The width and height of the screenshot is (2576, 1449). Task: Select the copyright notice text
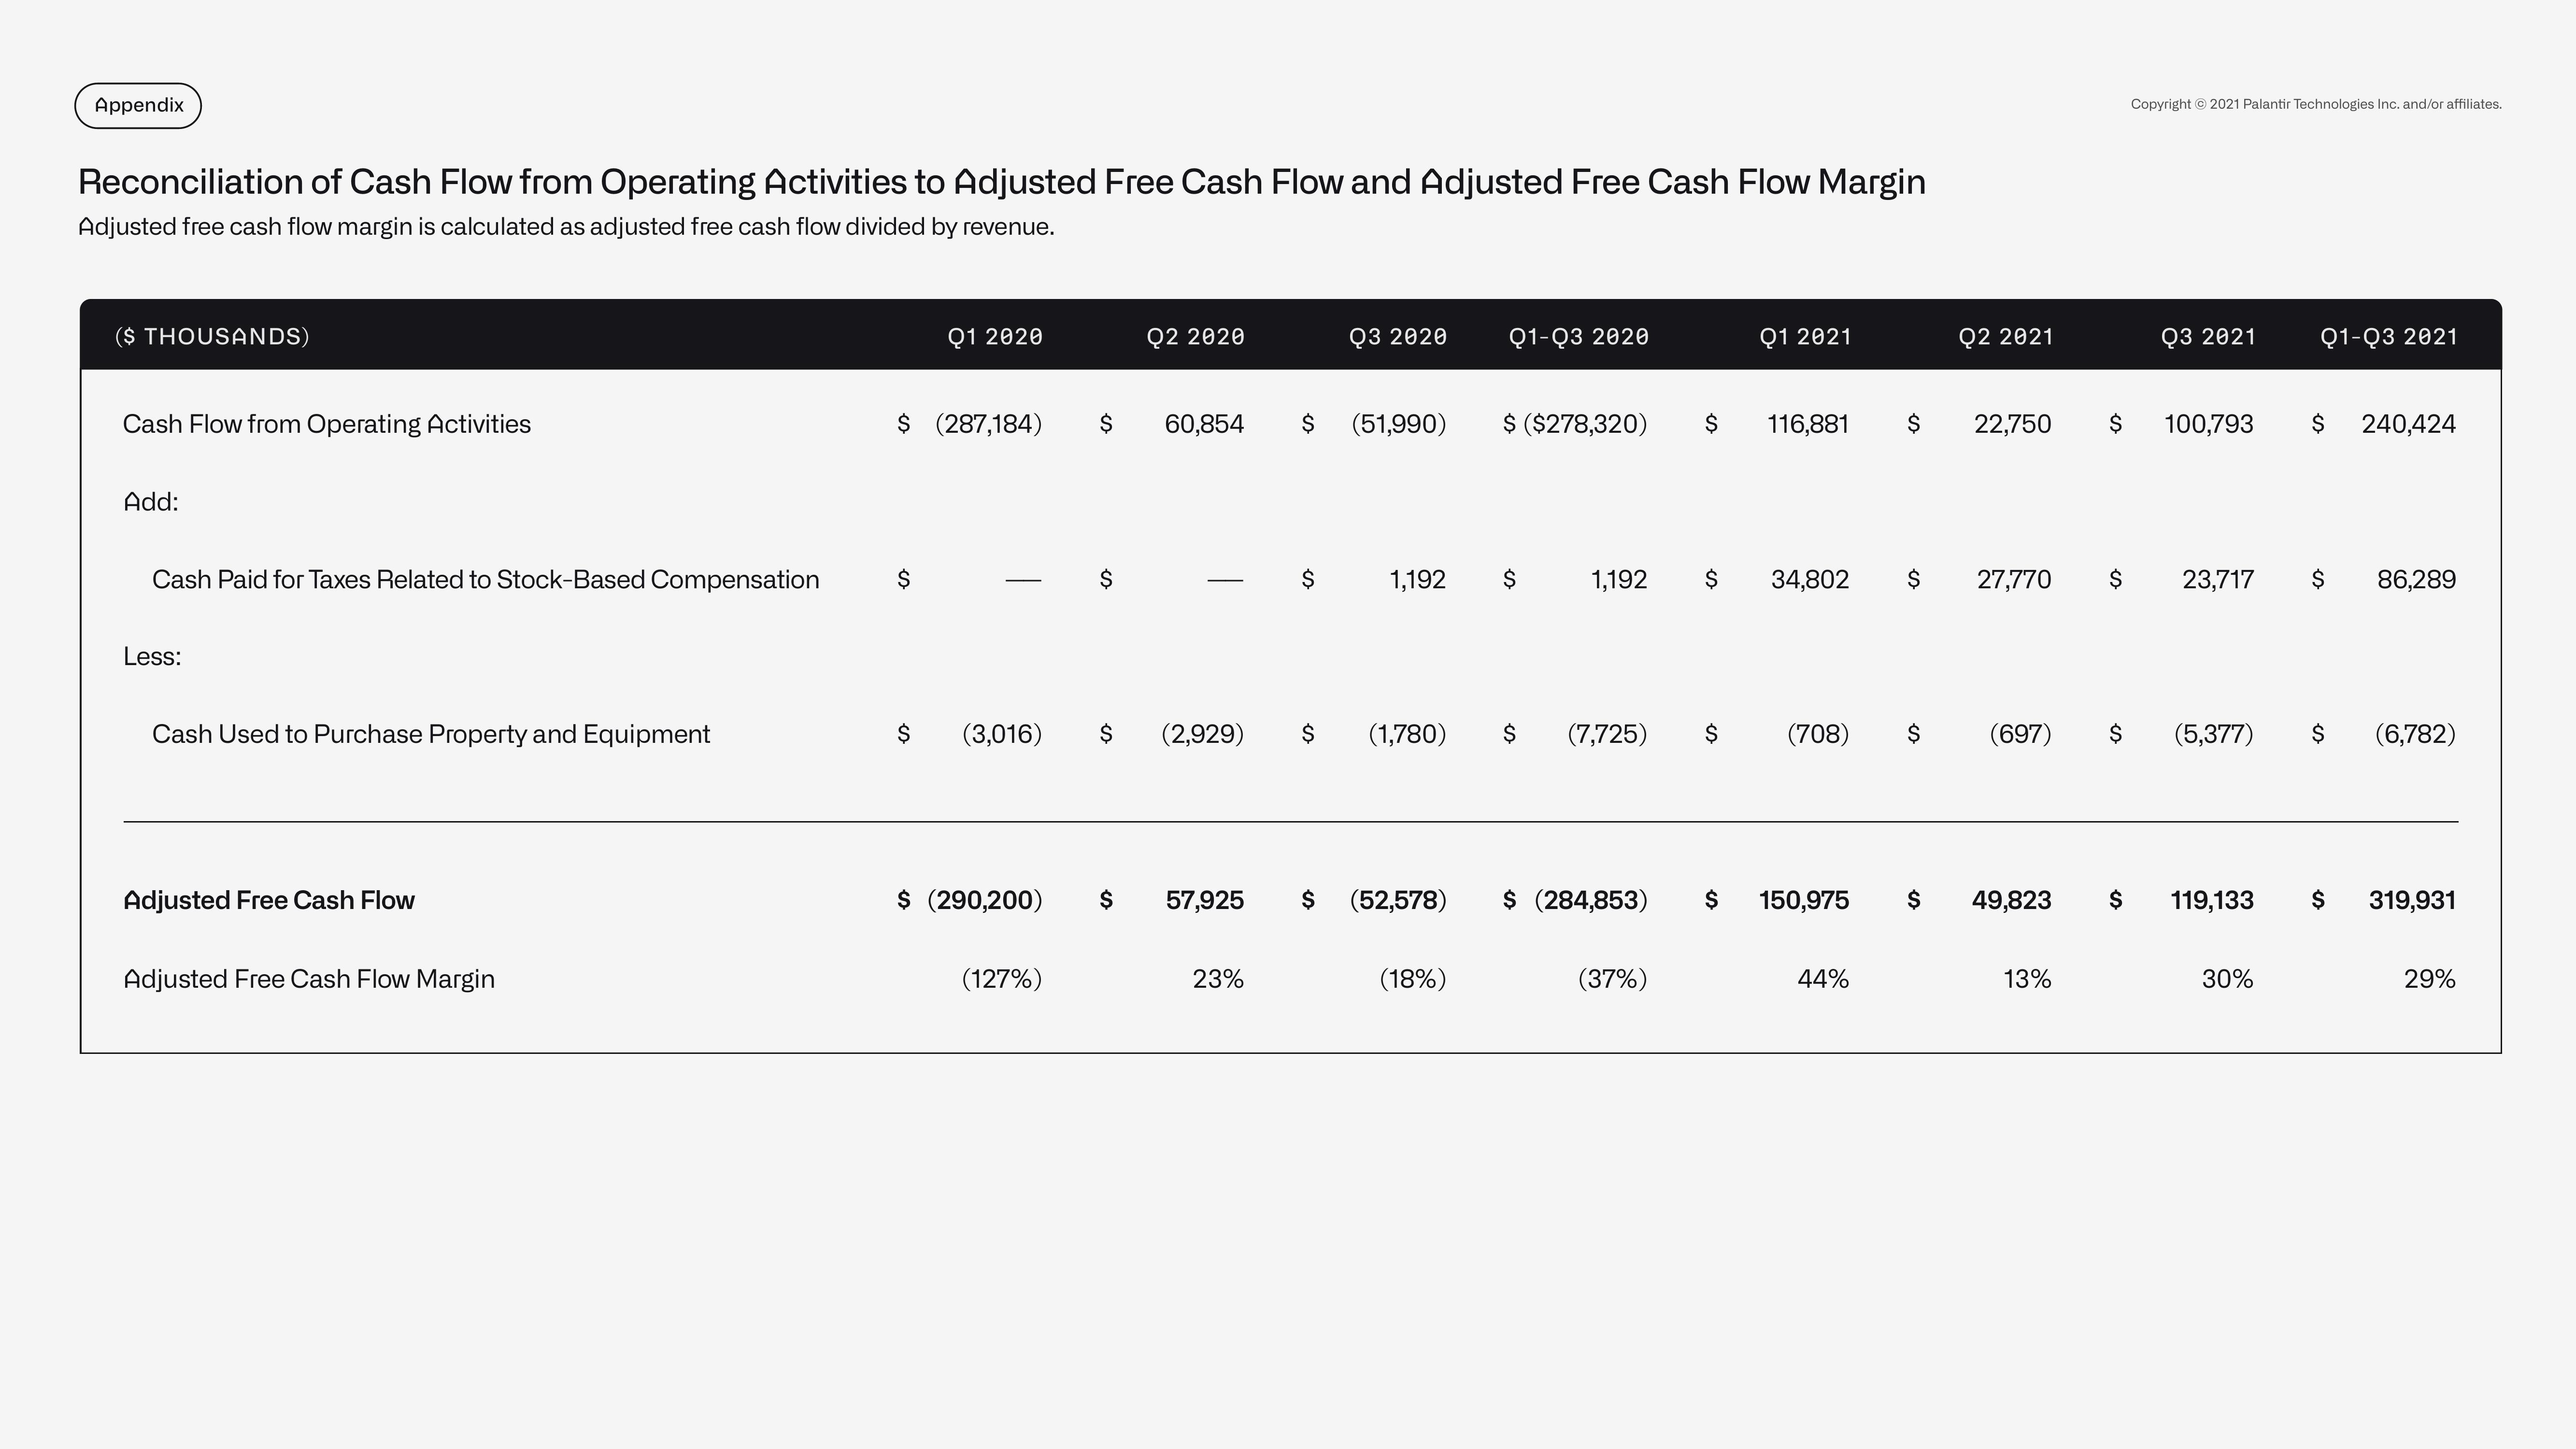click(x=2316, y=104)
